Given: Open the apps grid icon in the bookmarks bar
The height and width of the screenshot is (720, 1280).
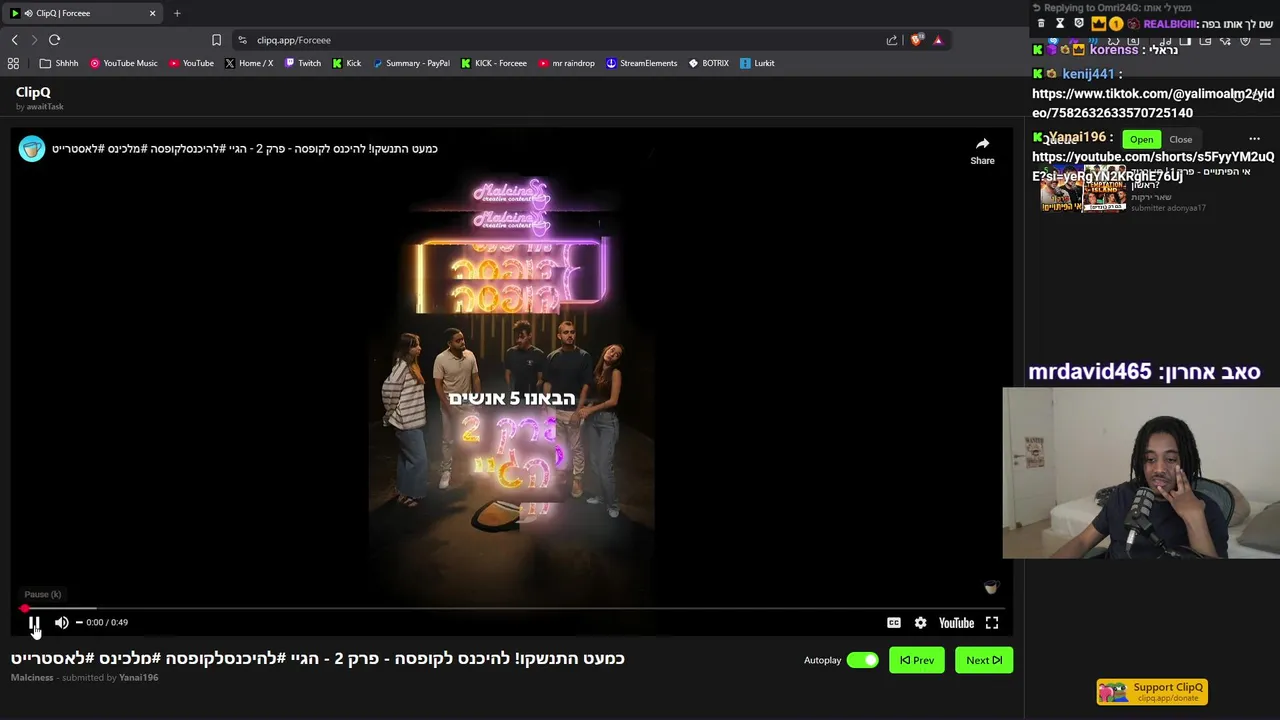Looking at the screenshot, I should [13, 63].
